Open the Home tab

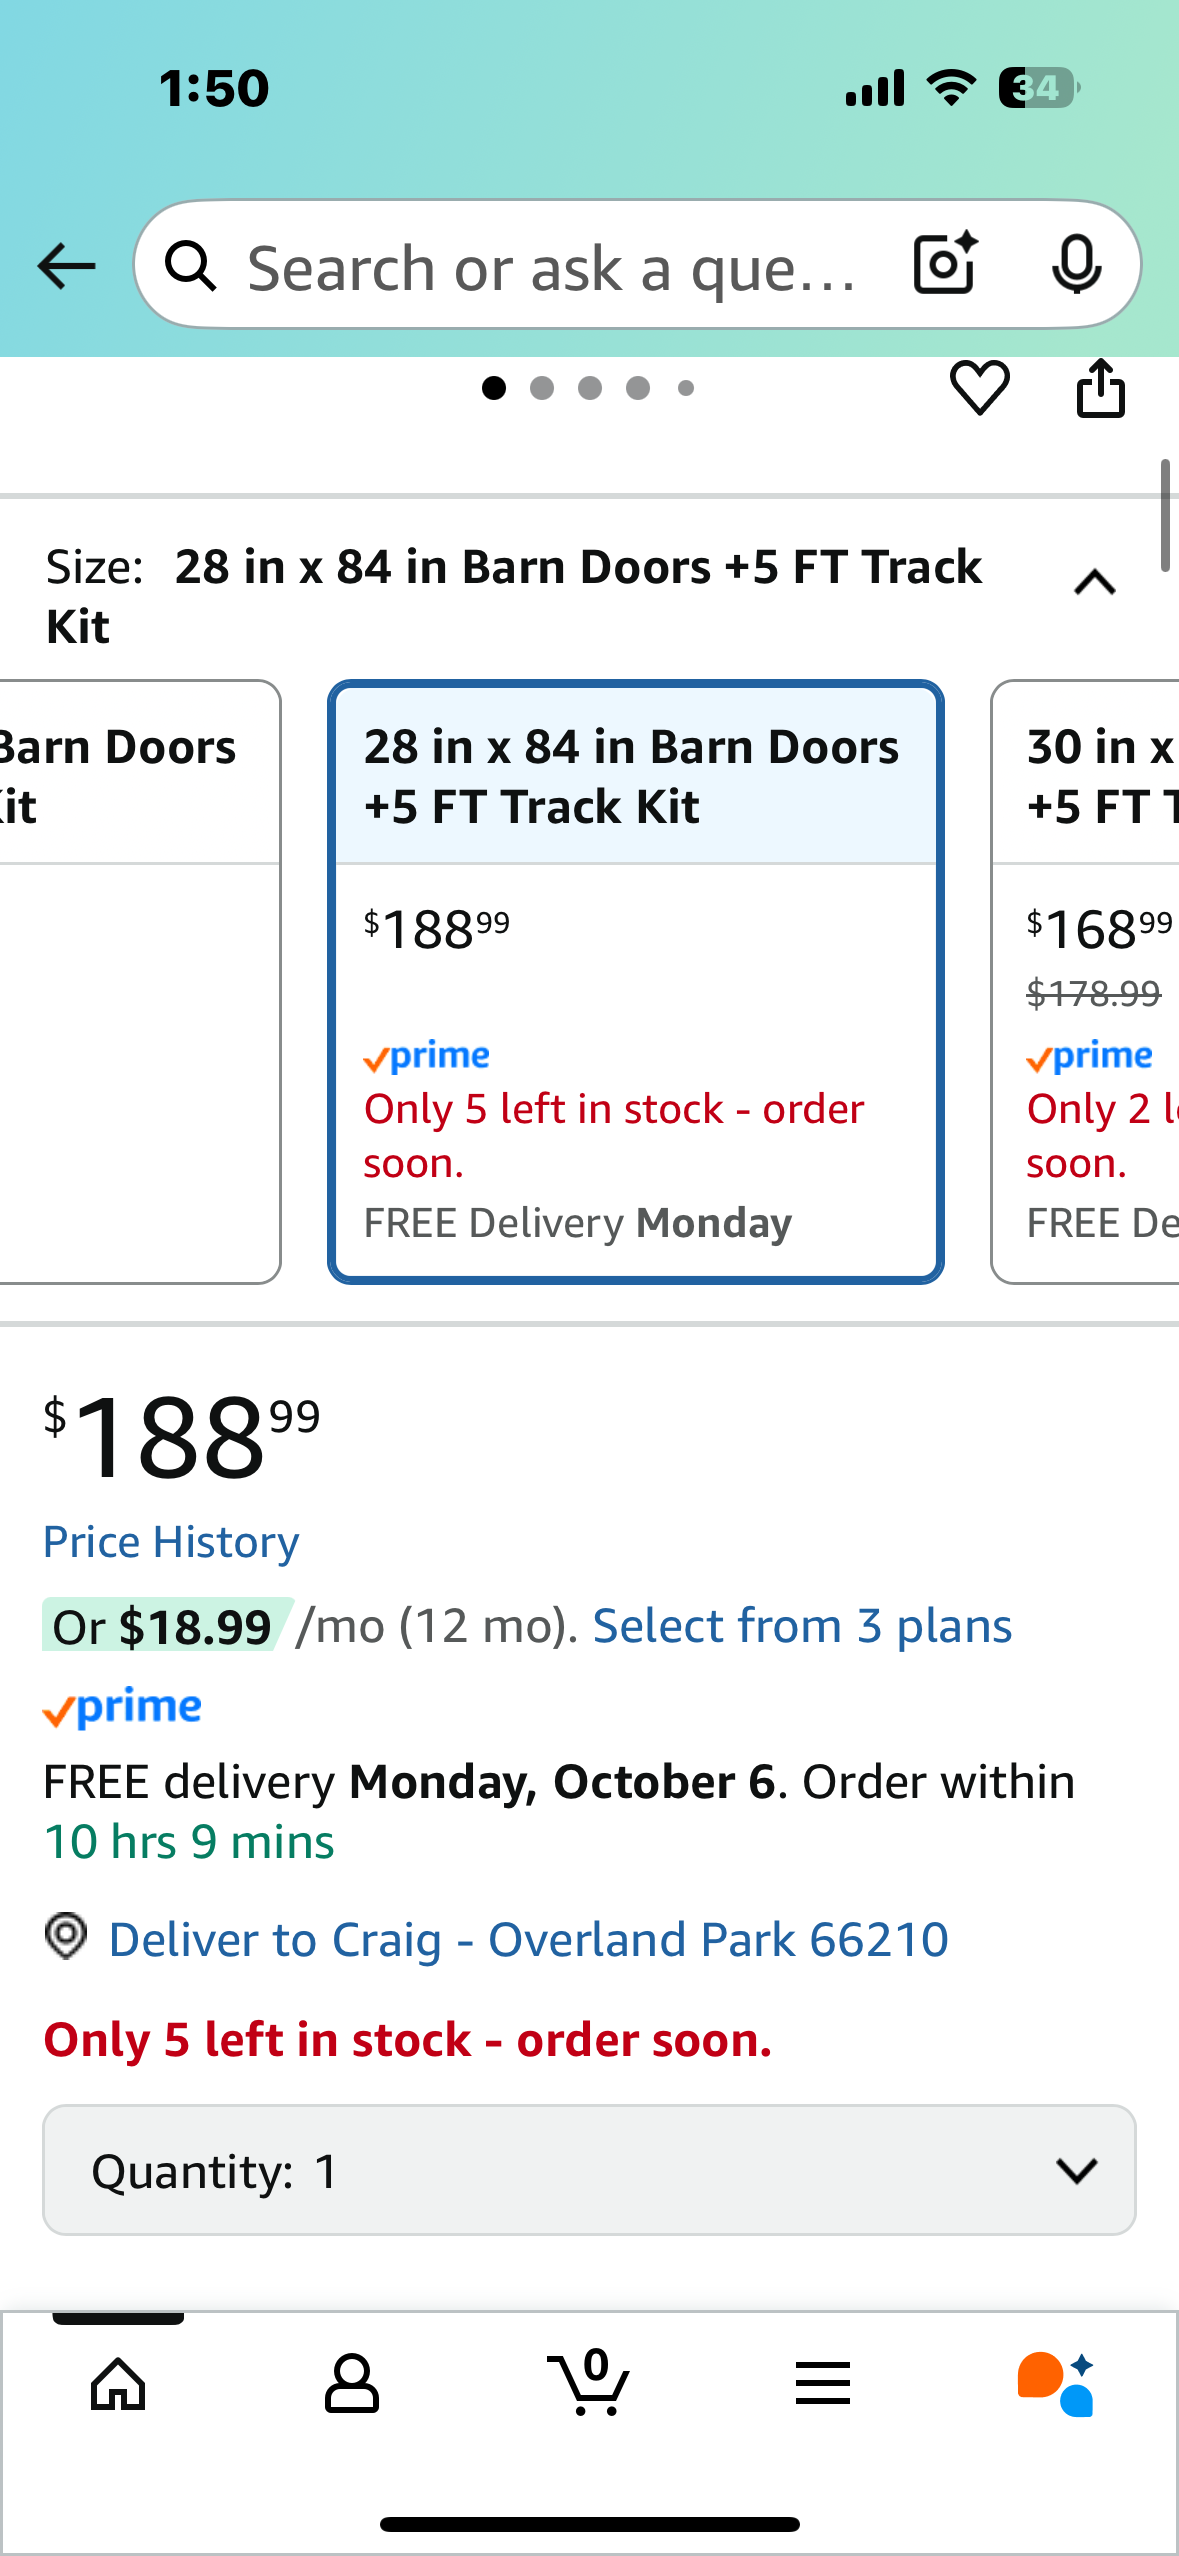point(118,2384)
